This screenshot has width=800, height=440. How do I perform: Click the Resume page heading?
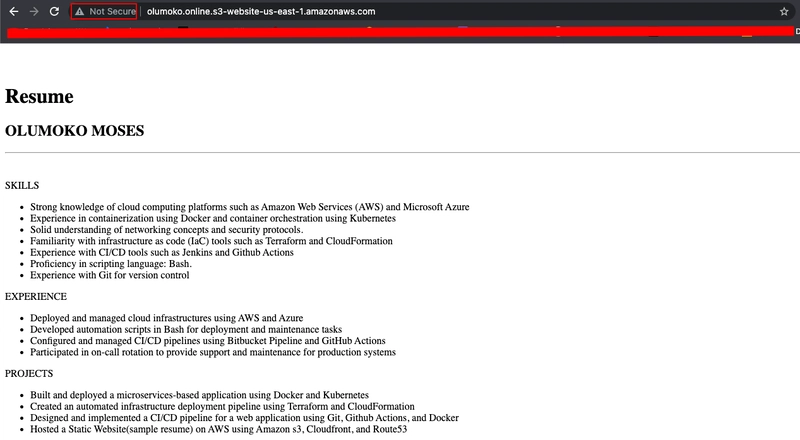(x=39, y=97)
